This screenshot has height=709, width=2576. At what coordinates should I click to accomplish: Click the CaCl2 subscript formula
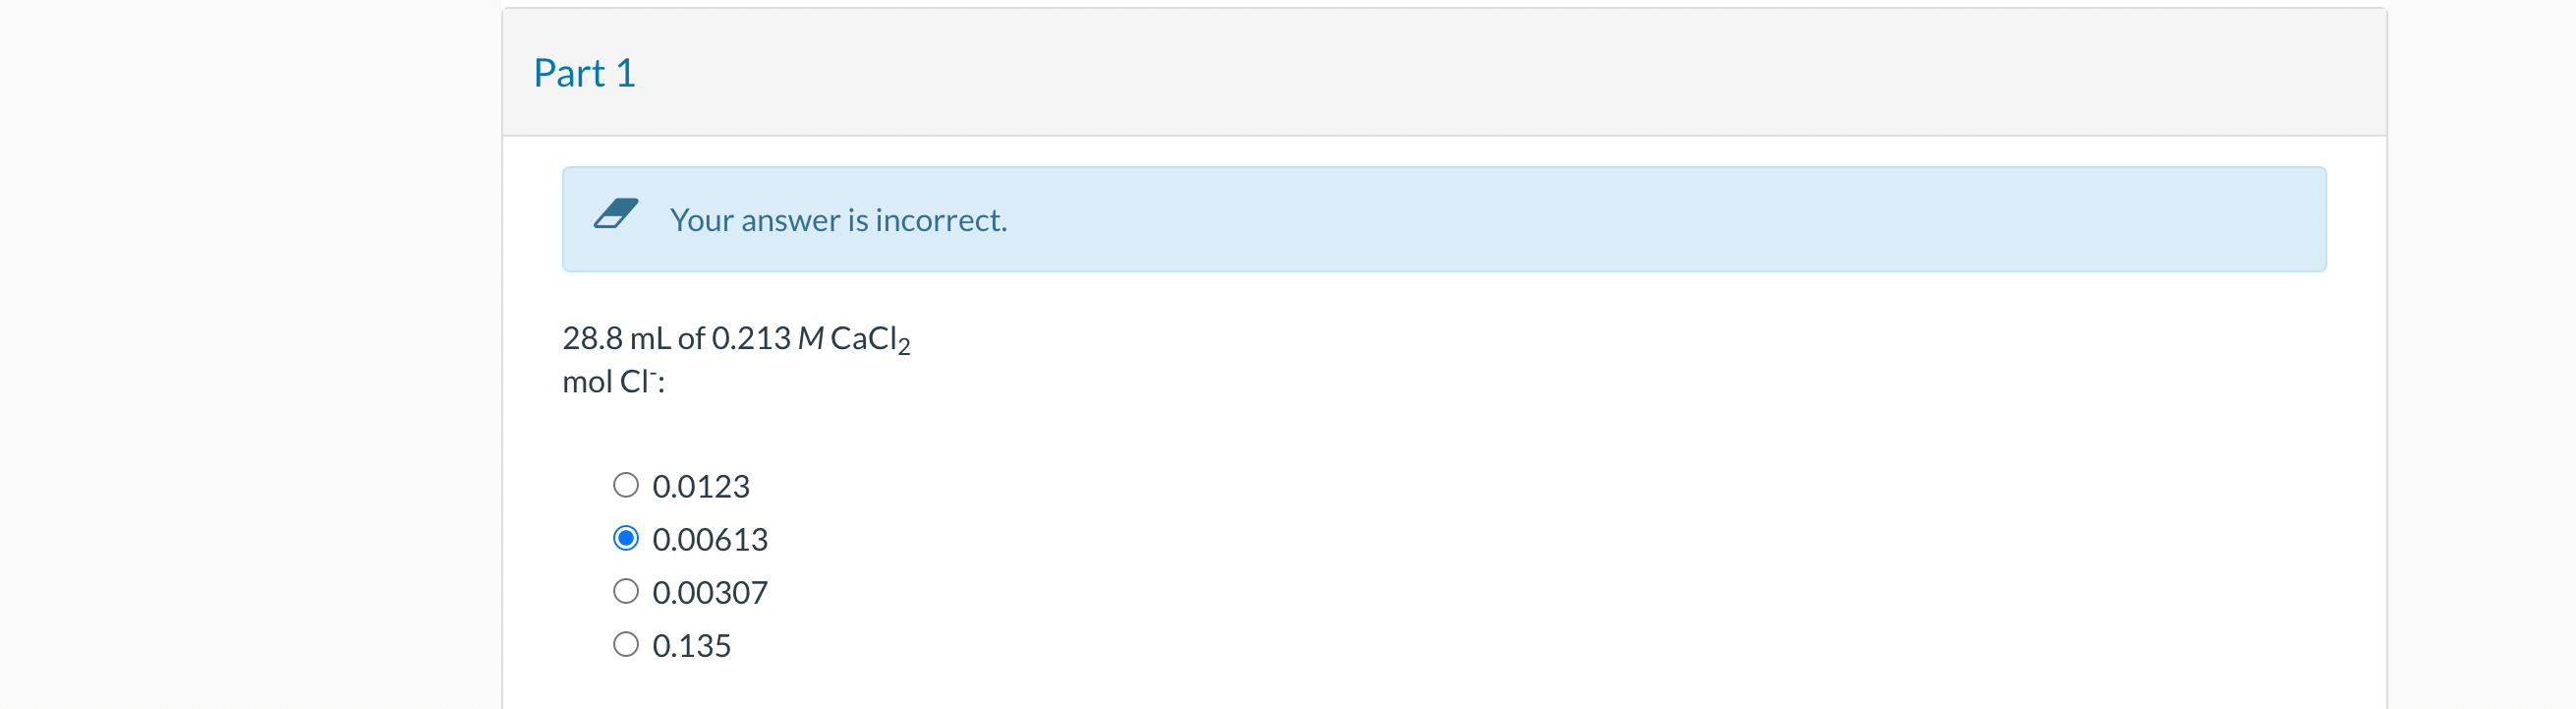click(x=868, y=340)
